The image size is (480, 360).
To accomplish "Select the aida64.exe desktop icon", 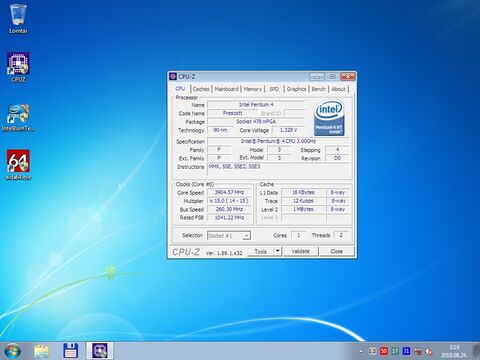I will coord(18,165).
